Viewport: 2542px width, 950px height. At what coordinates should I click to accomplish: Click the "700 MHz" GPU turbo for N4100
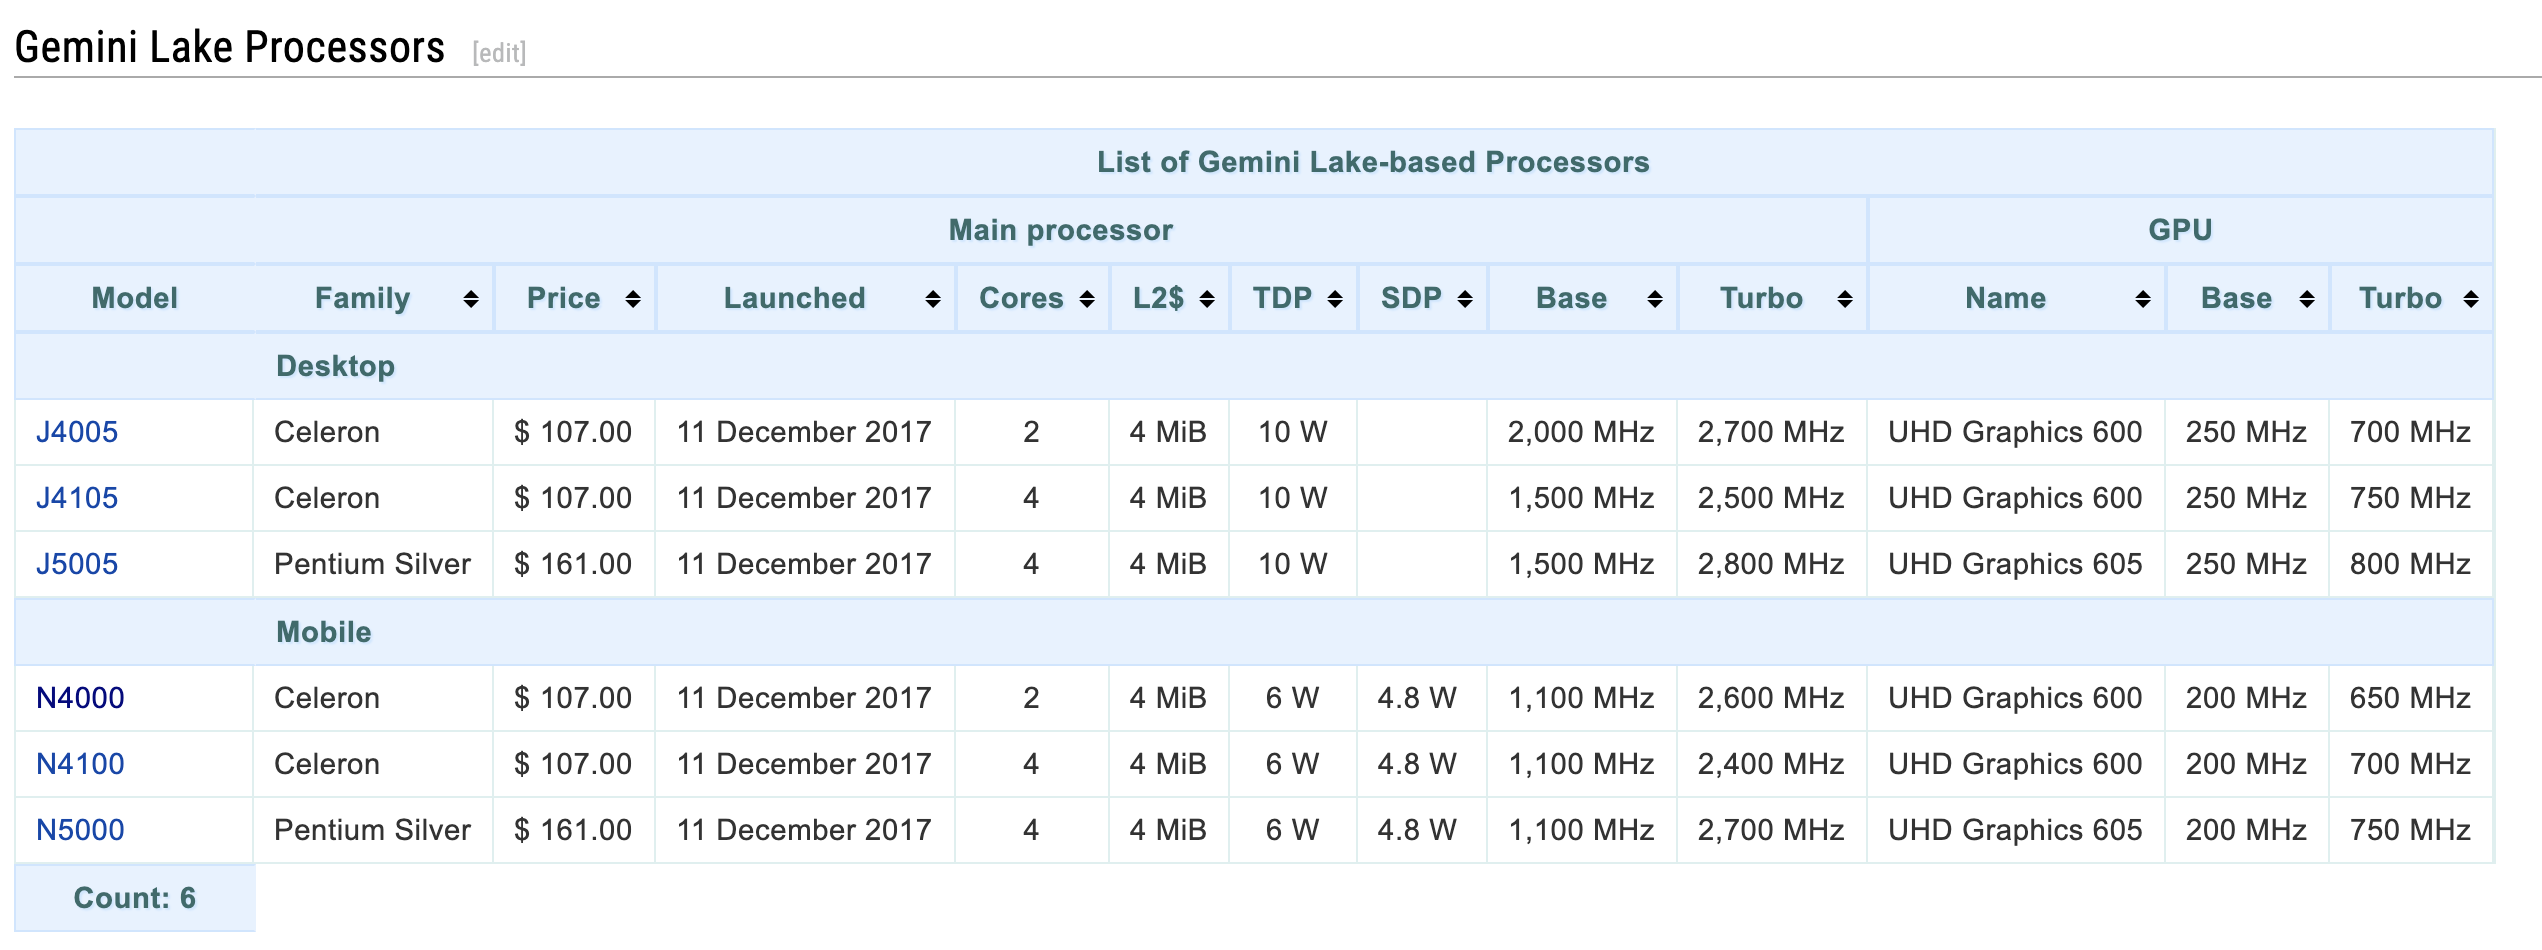pyautogui.click(x=2410, y=764)
